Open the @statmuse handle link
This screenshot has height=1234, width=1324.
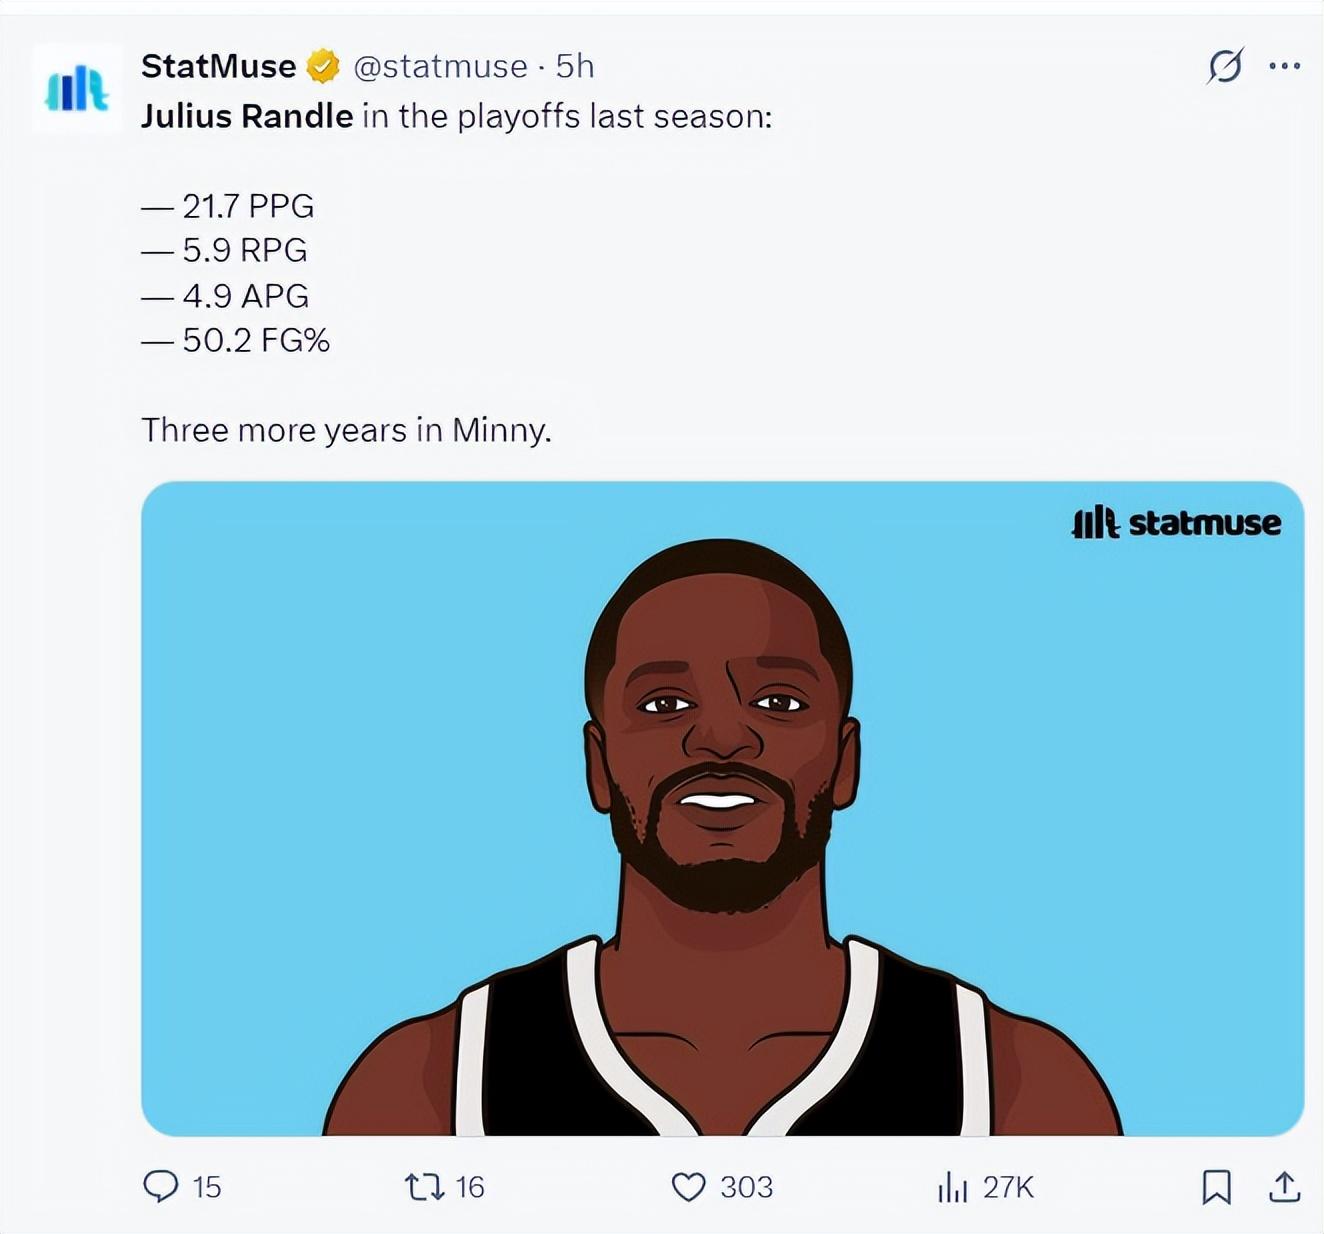[x=440, y=66]
